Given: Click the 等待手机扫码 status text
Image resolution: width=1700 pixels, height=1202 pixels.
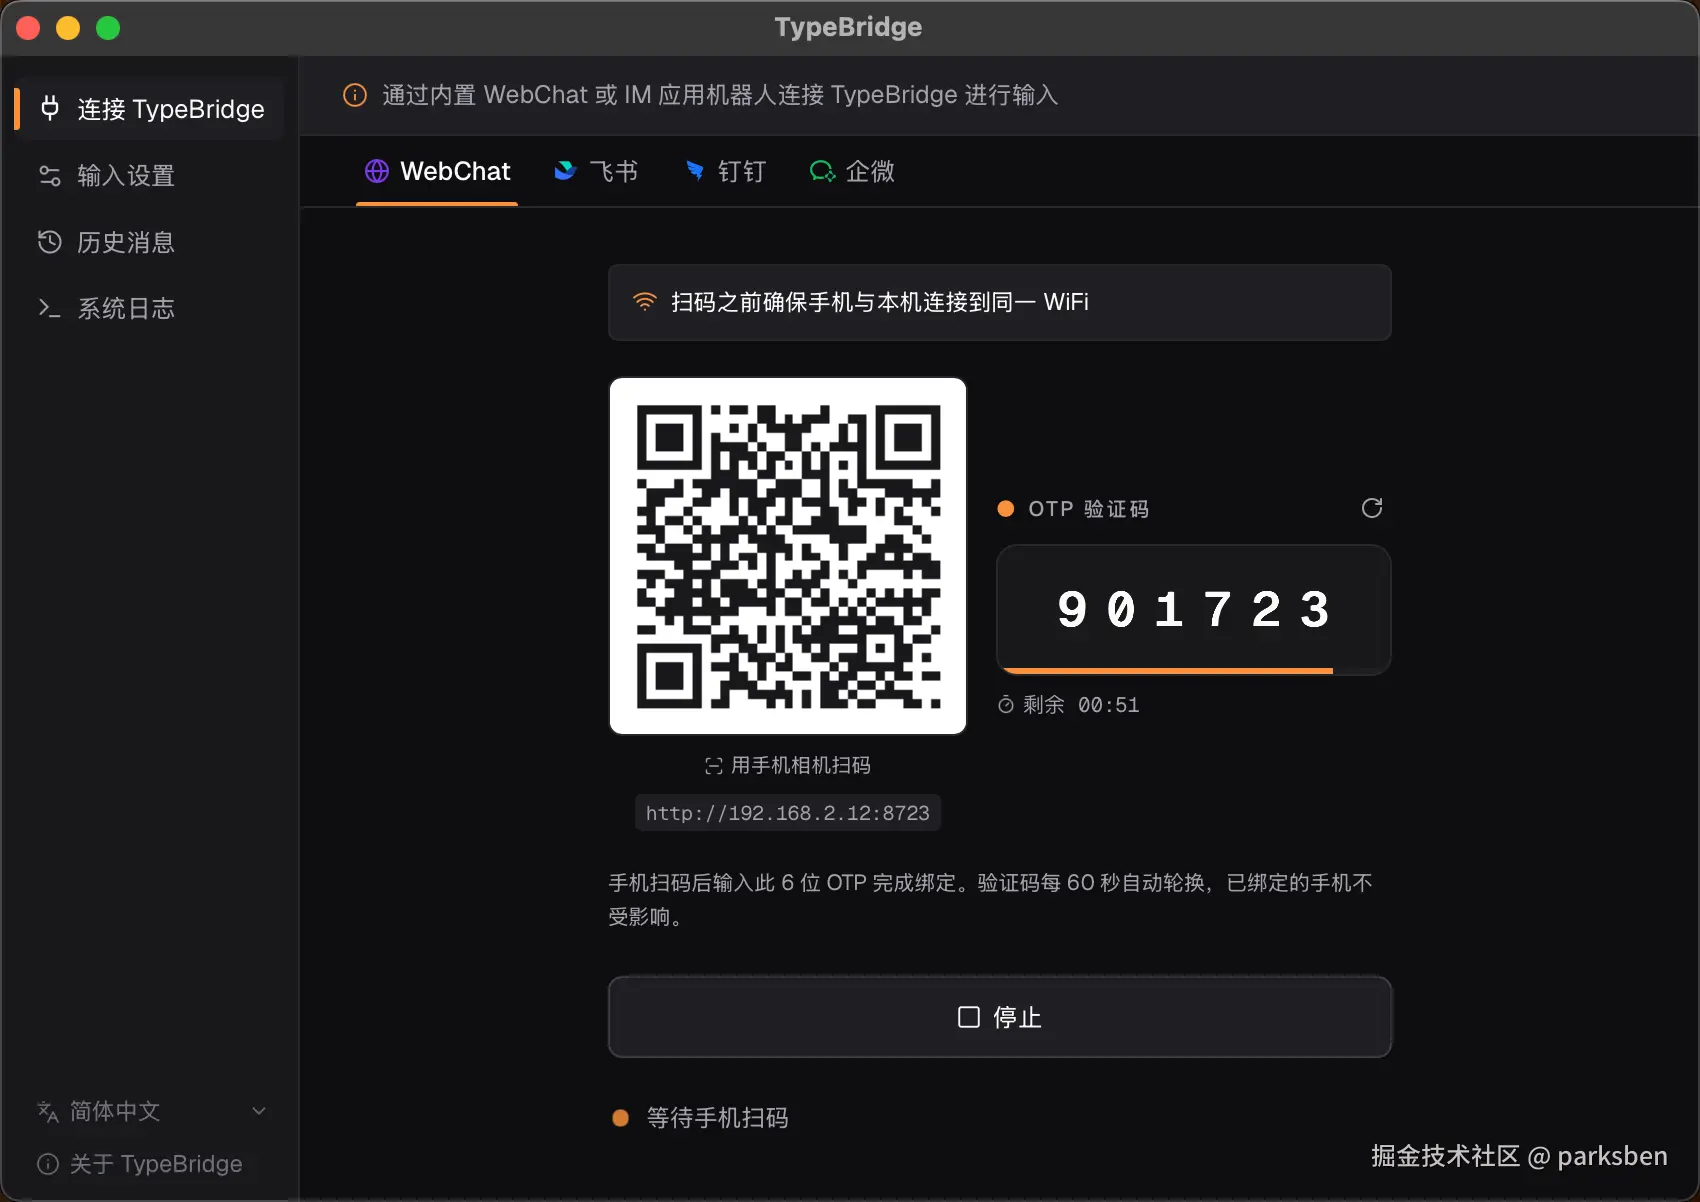Looking at the screenshot, I should click(718, 1118).
